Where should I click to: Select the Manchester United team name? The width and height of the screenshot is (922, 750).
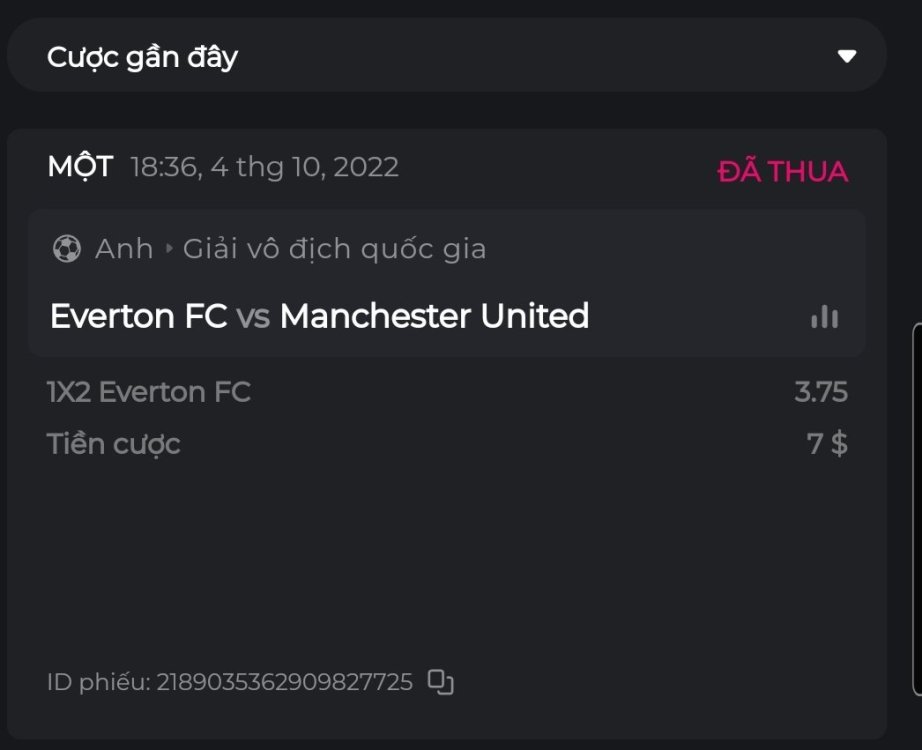pos(434,316)
